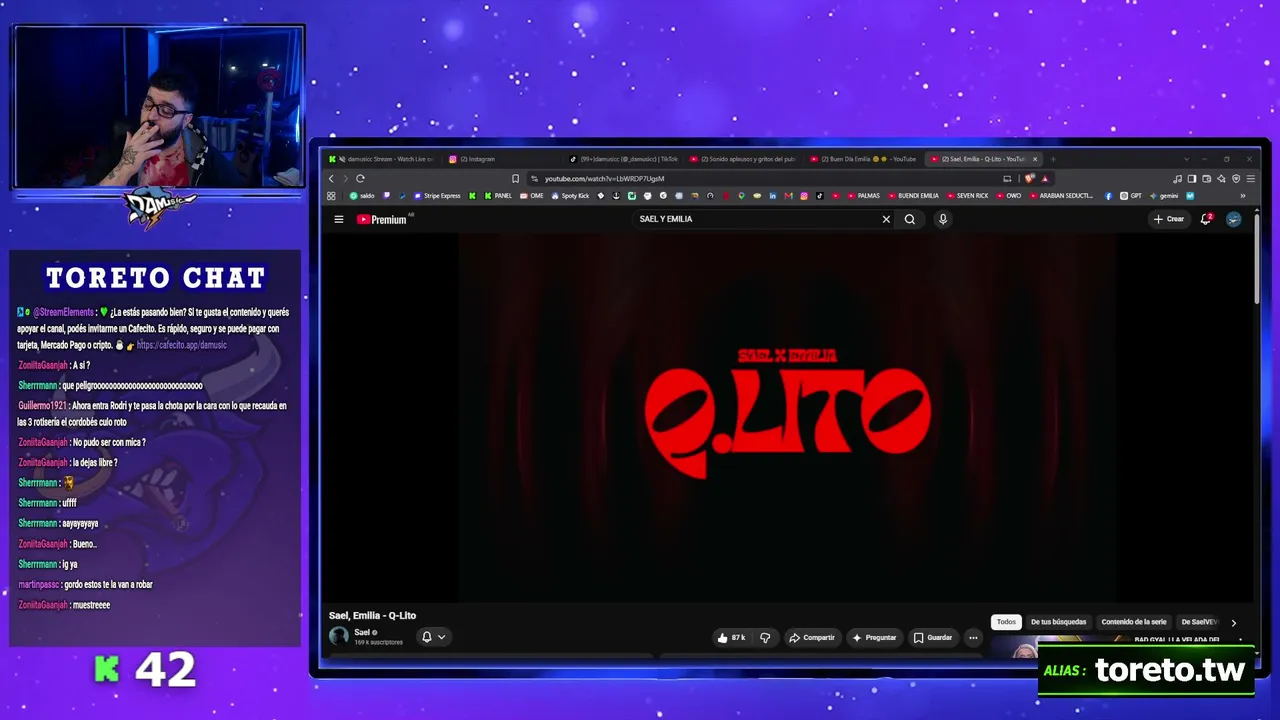Dislike the video with thumbs down
This screenshot has width=1280, height=720.
click(765, 637)
